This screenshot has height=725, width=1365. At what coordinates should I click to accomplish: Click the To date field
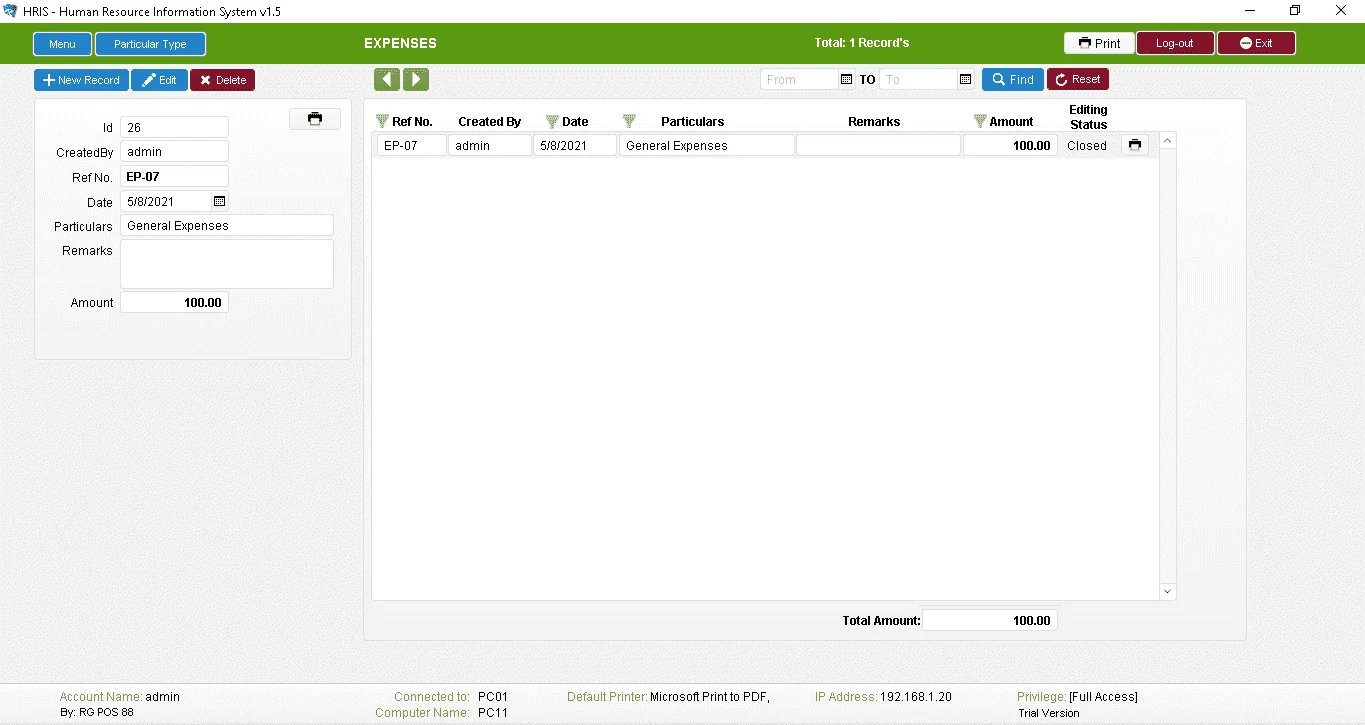(x=918, y=80)
